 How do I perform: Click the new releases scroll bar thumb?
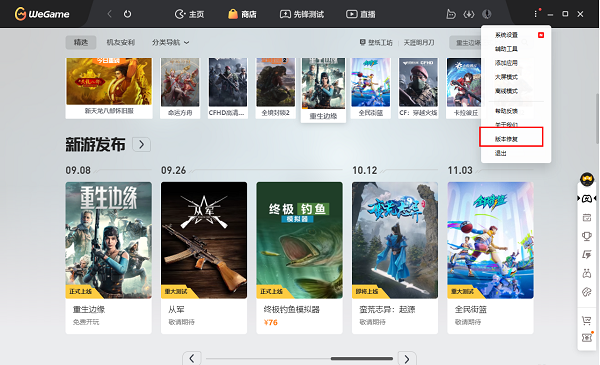tap(362, 358)
